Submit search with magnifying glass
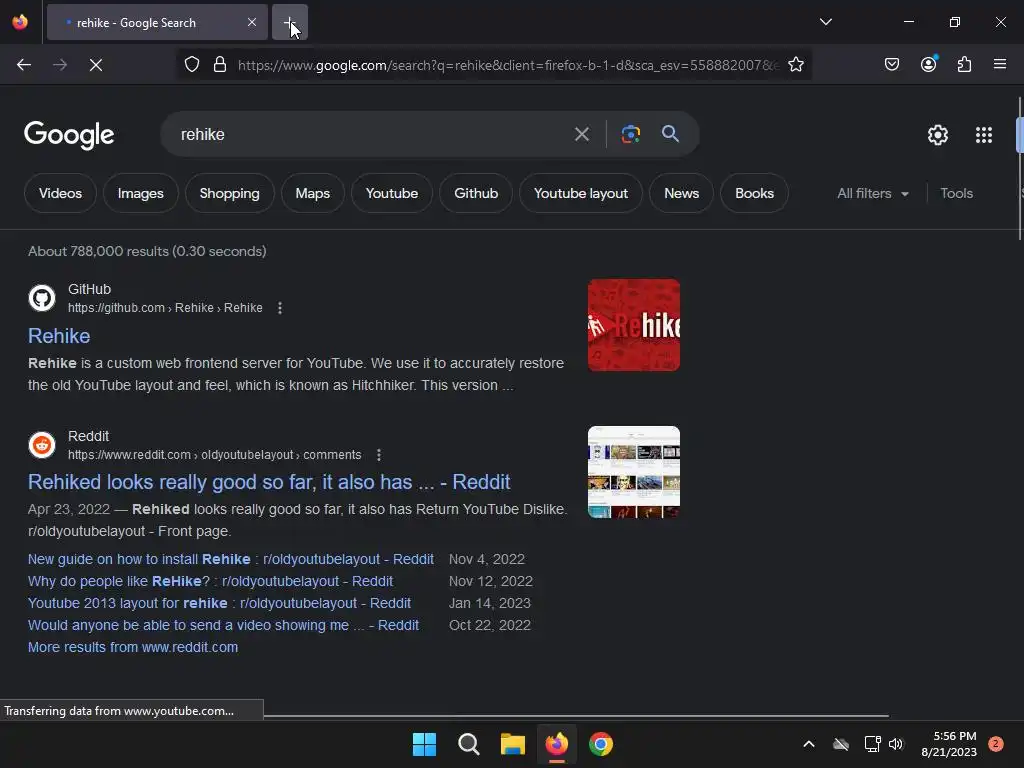Image resolution: width=1024 pixels, height=768 pixels. [670, 134]
